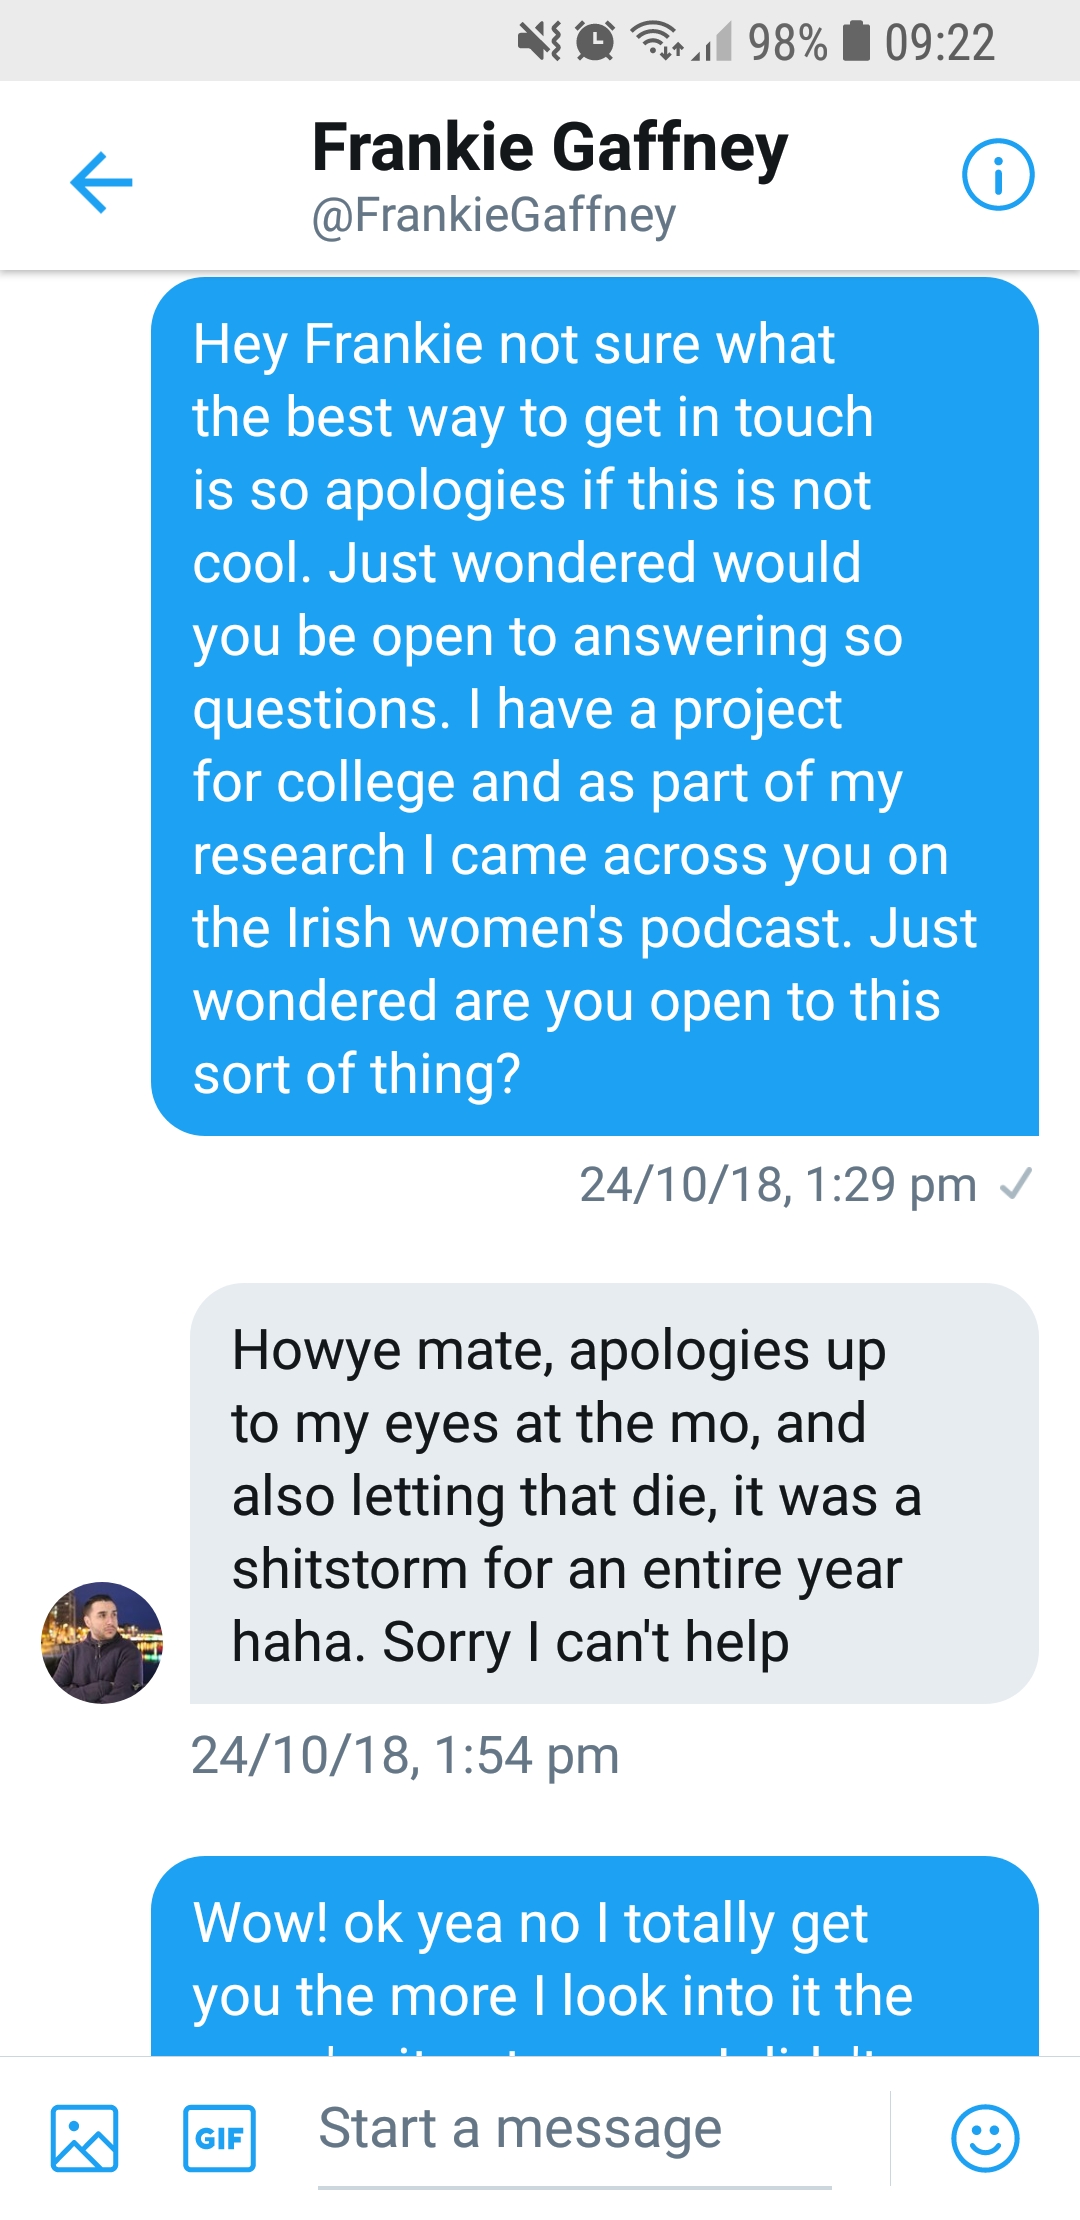Tap the battery icon in status bar
Screen dimensions: 1080x2220
coord(857,42)
